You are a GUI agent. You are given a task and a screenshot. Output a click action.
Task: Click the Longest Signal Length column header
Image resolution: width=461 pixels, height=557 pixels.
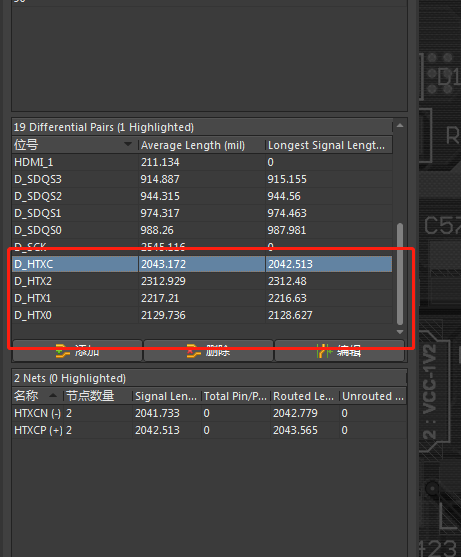[x=329, y=145]
